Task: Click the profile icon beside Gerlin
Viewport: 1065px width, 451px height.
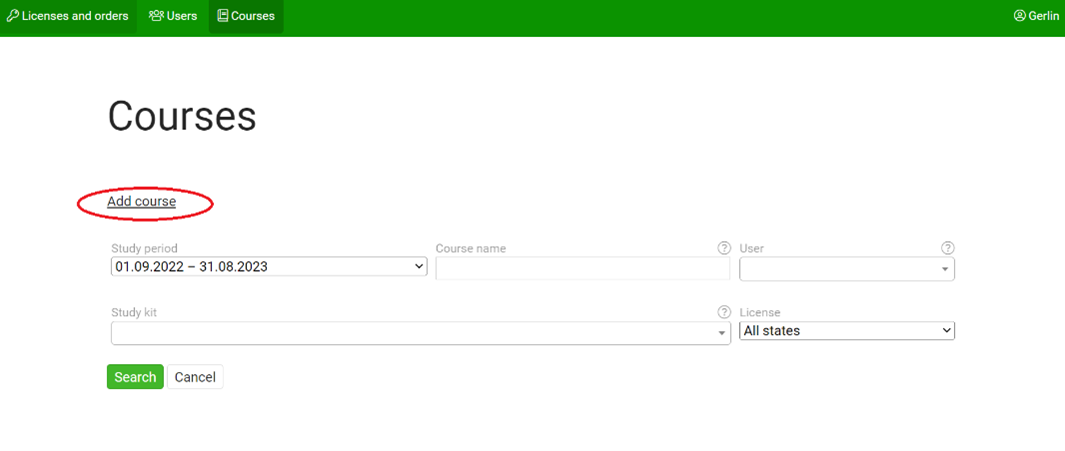Action: [1019, 16]
